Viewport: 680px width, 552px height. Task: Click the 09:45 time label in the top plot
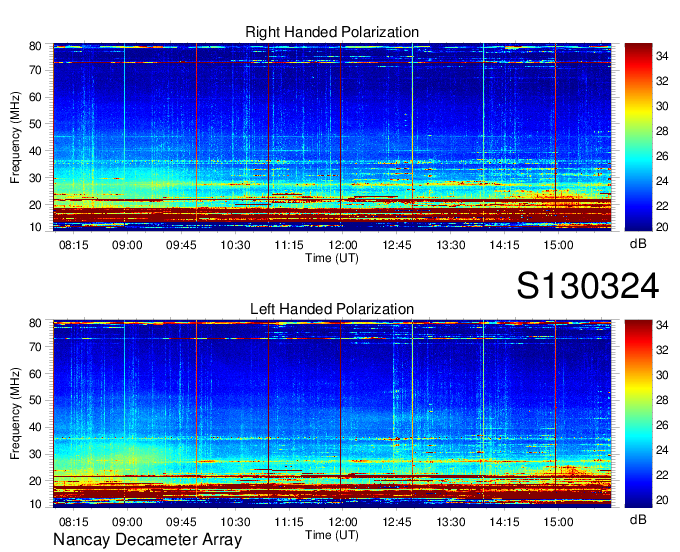(181, 245)
